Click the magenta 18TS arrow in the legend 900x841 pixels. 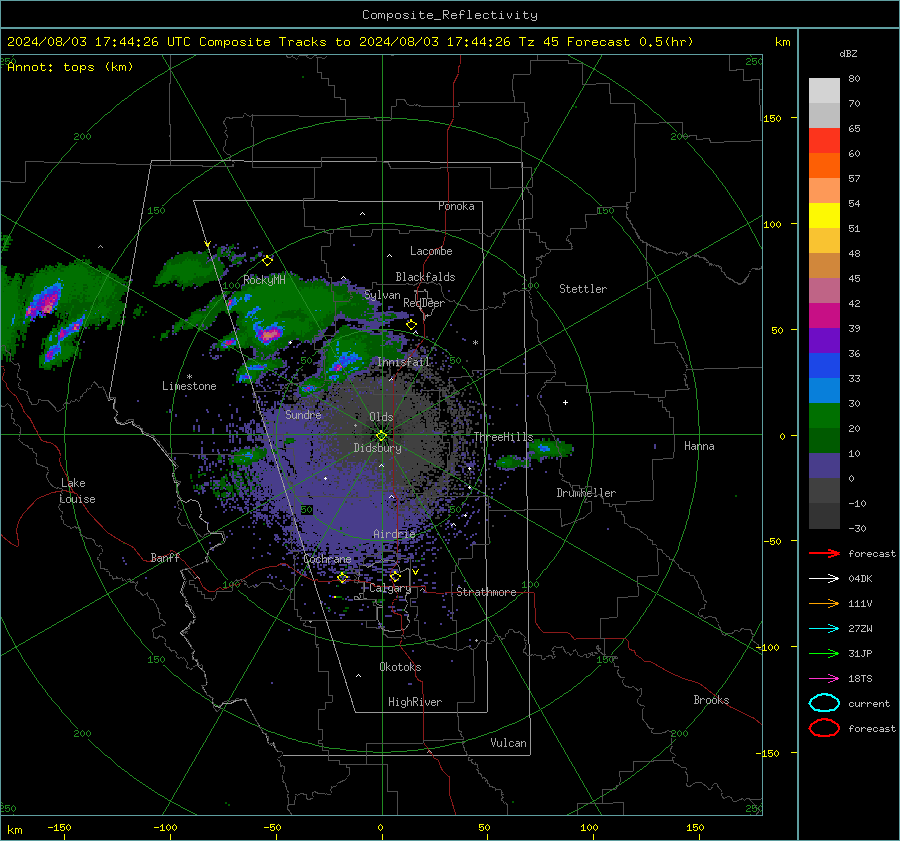click(824, 679)
